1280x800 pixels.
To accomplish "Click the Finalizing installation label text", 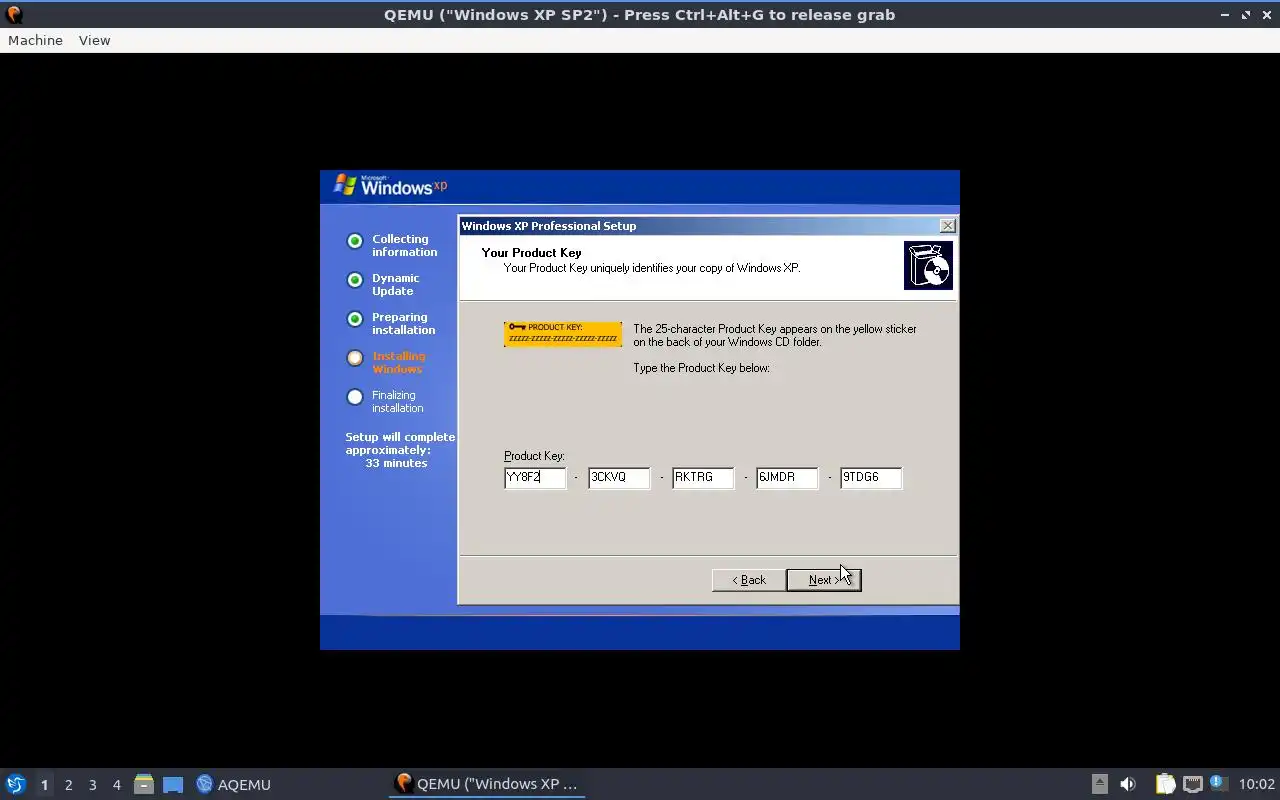I will (x=397, y=401).
